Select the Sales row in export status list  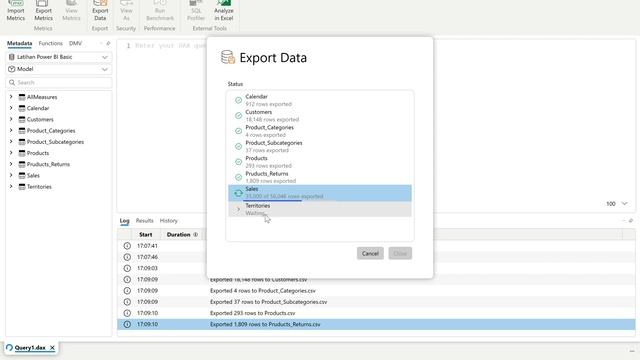(320, 193)
